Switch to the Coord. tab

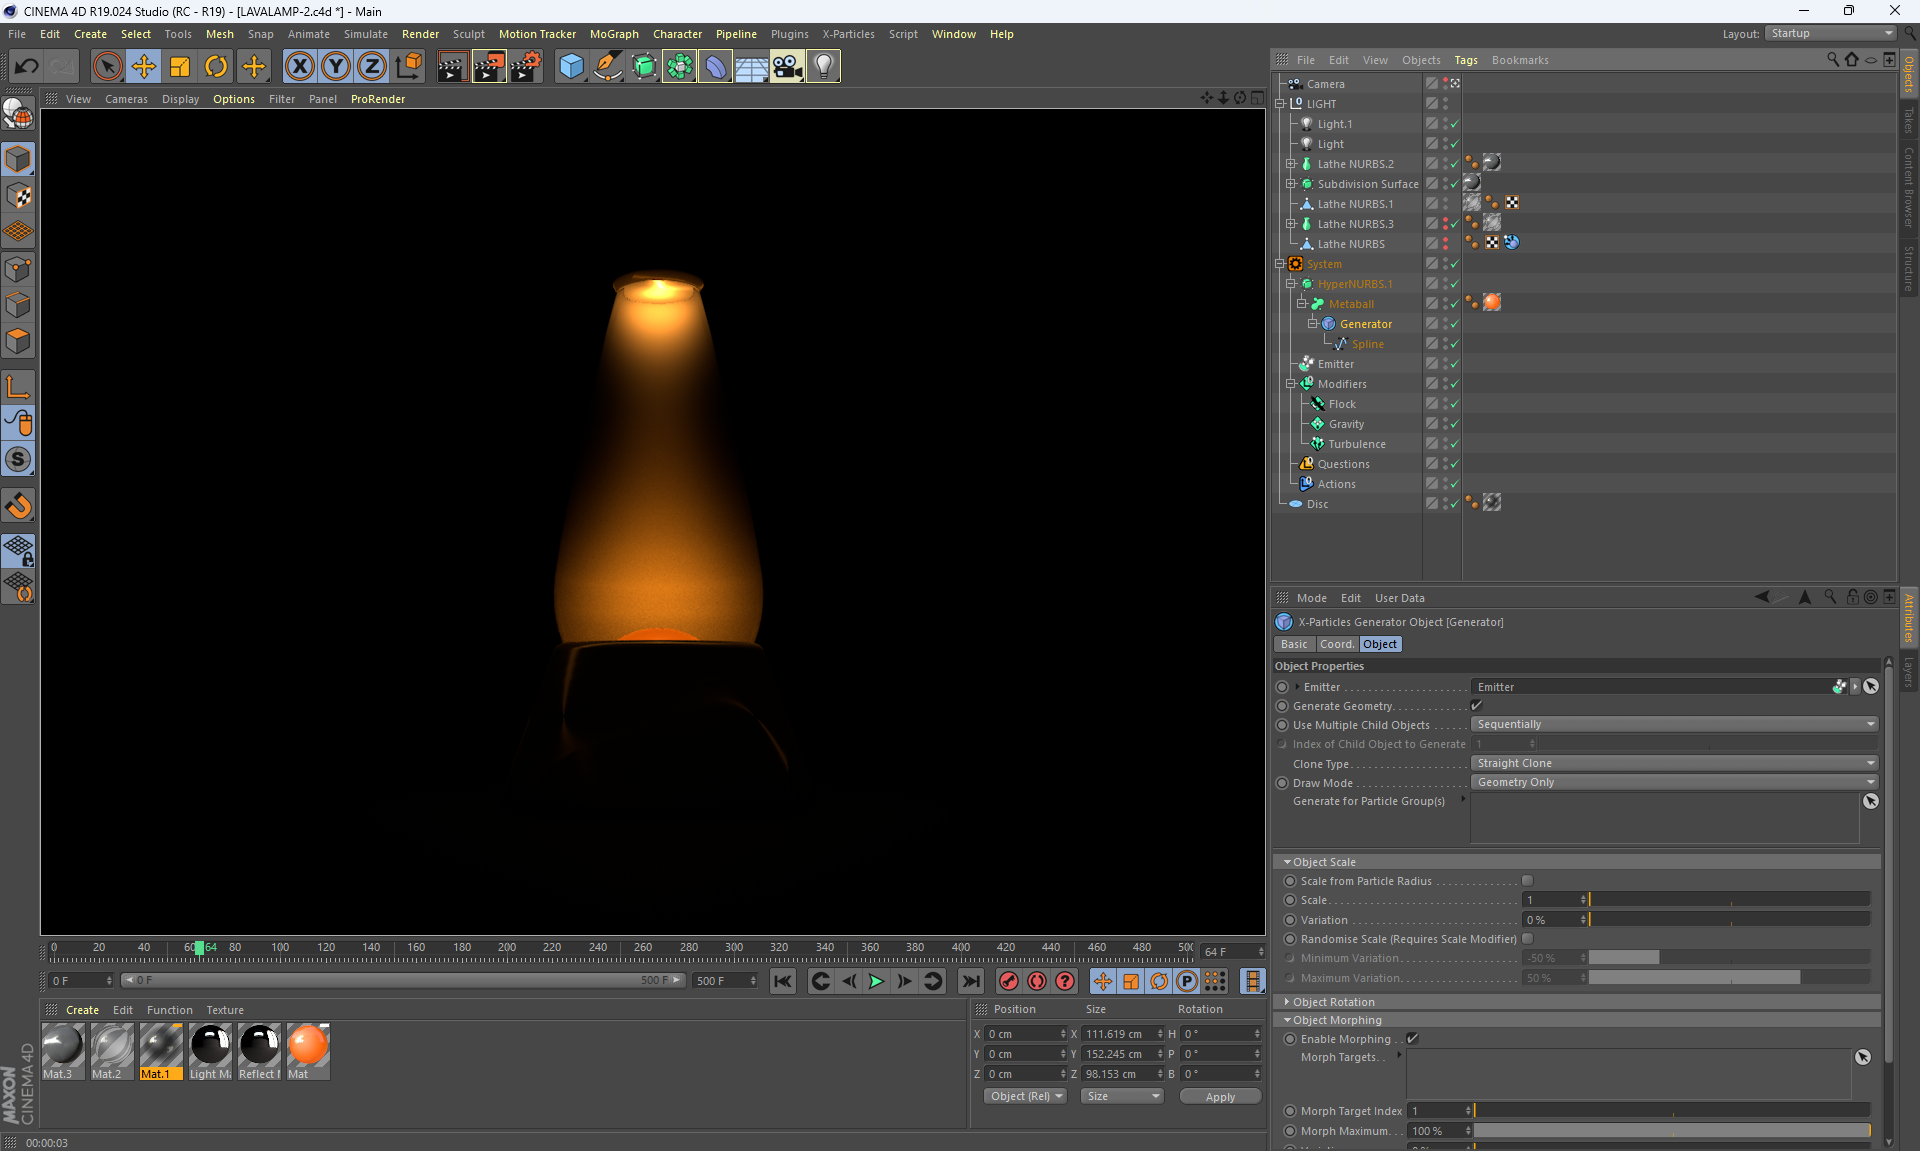tap(1336, 644)
